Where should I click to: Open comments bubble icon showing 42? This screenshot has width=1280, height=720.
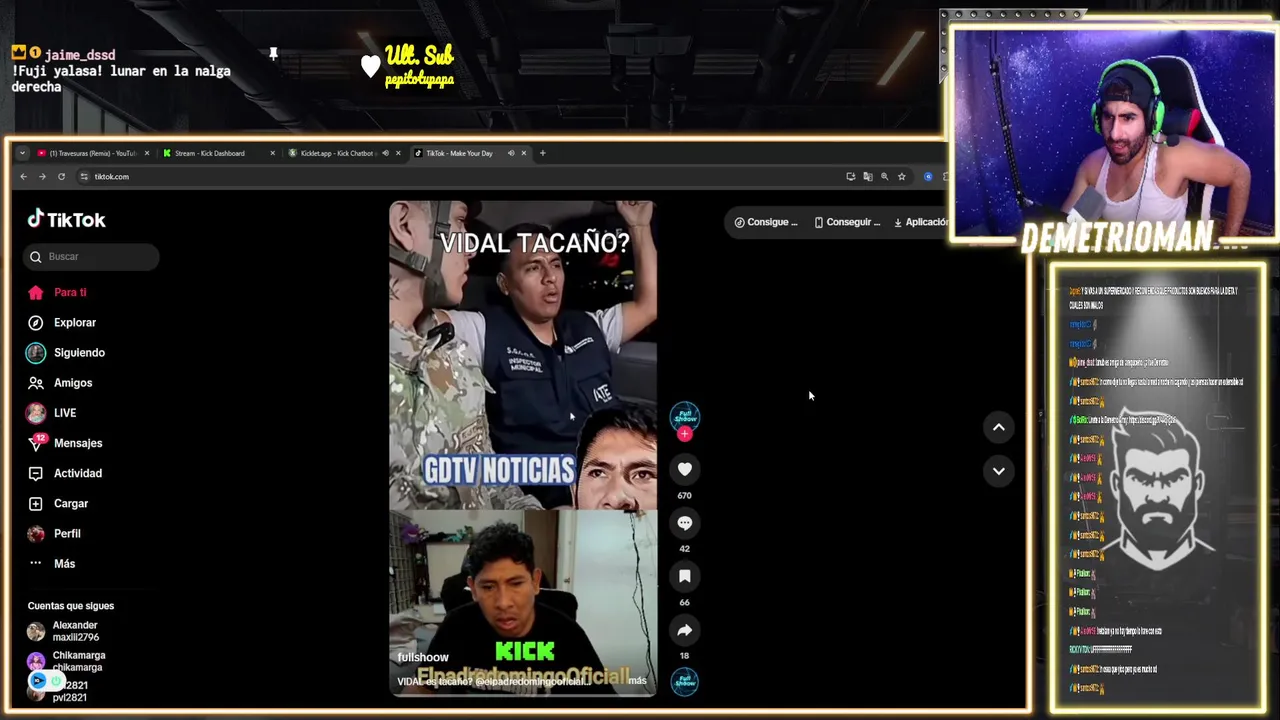pos(685,523)
